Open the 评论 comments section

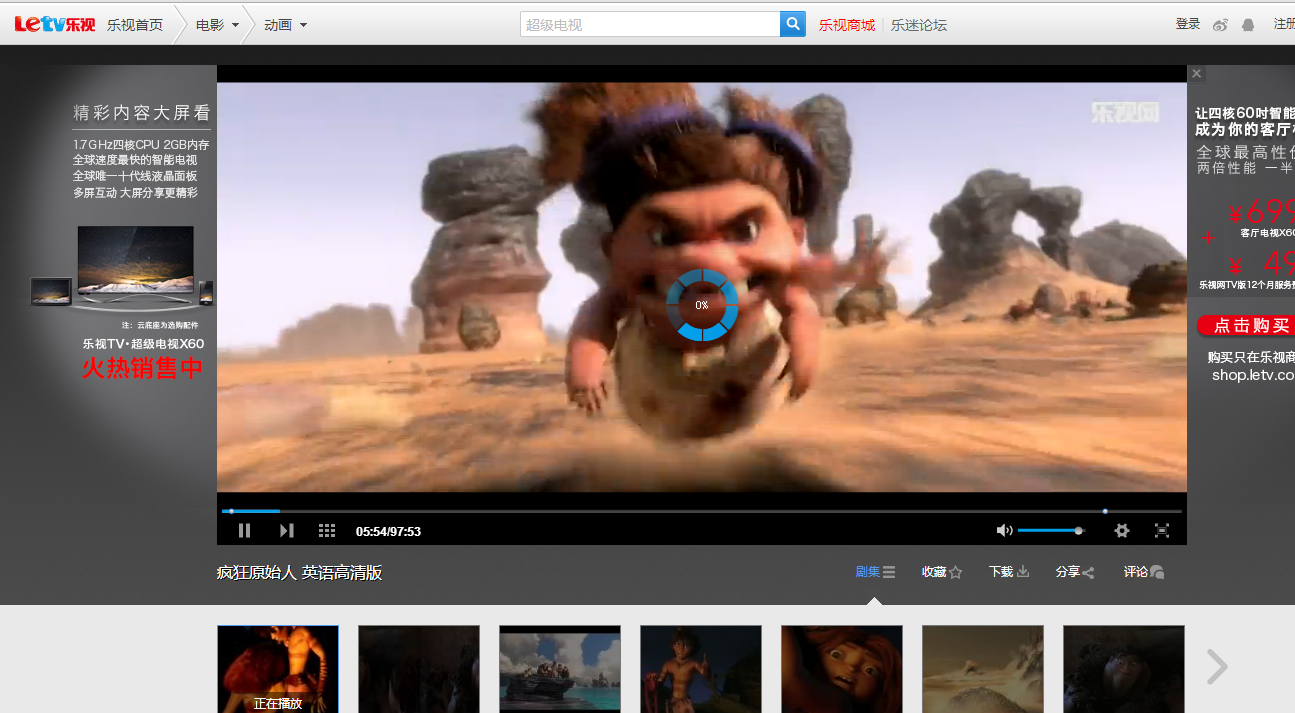pos(1144,572)
